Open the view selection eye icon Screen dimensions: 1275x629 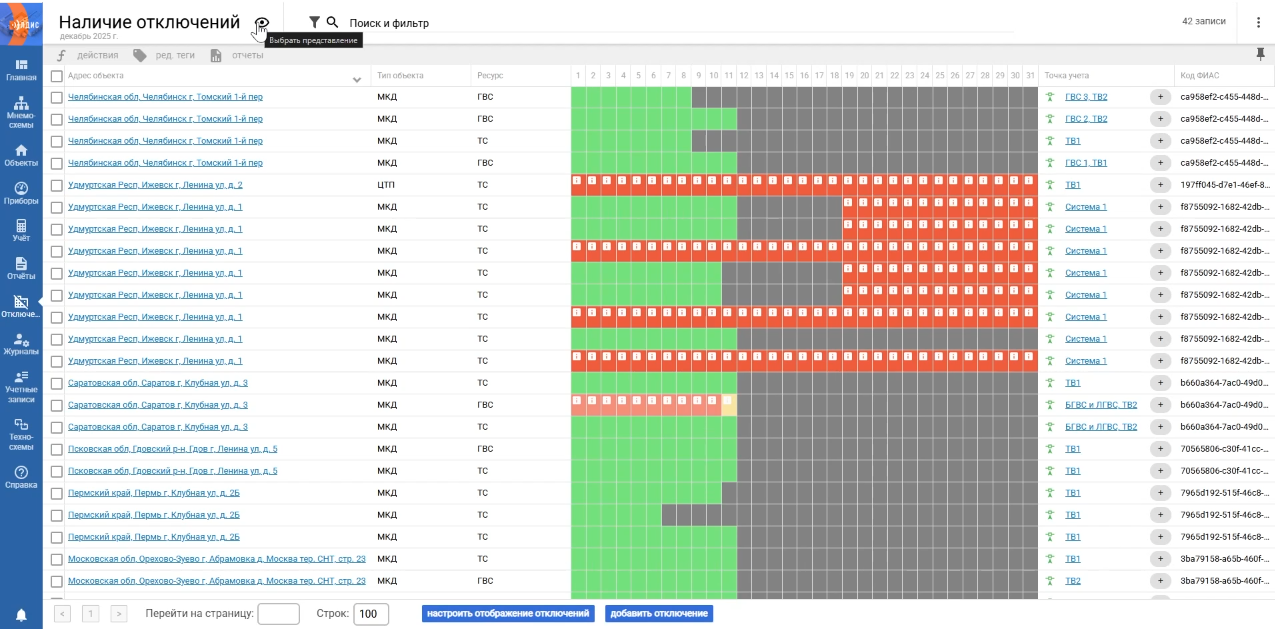click(262, 23)
